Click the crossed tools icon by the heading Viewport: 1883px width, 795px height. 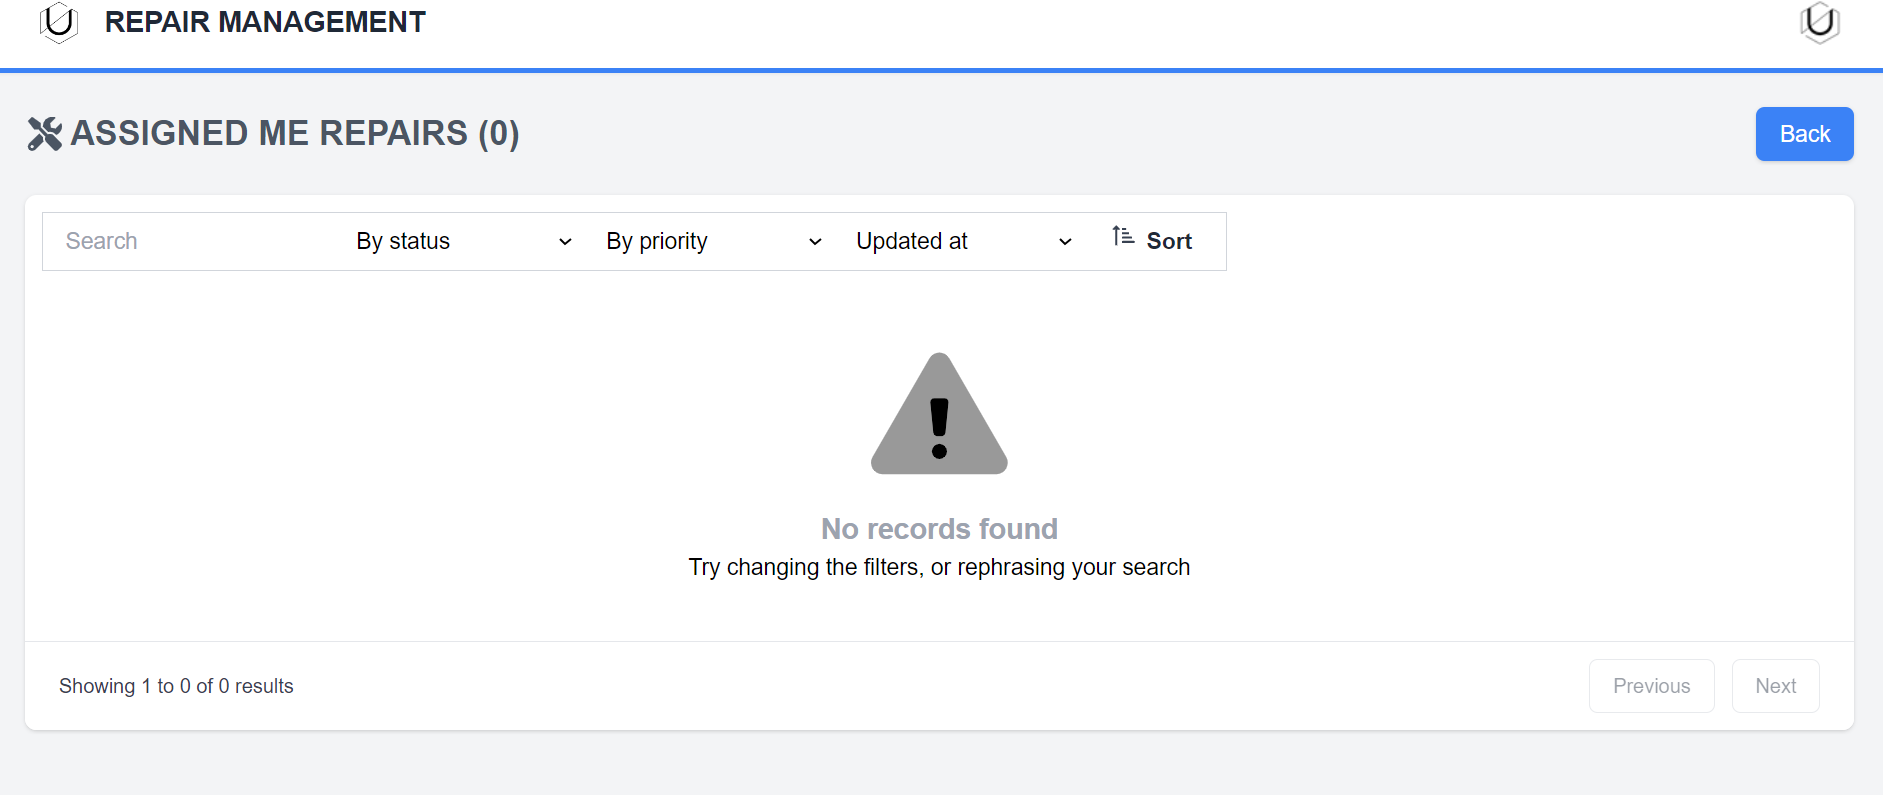[45, 134]
